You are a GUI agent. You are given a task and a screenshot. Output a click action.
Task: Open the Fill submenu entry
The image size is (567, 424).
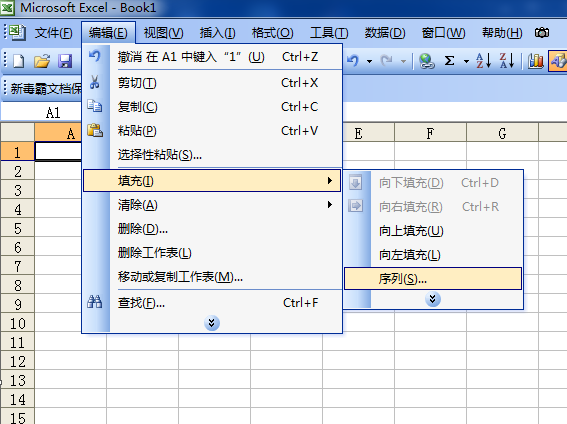(x=212, y=180)
